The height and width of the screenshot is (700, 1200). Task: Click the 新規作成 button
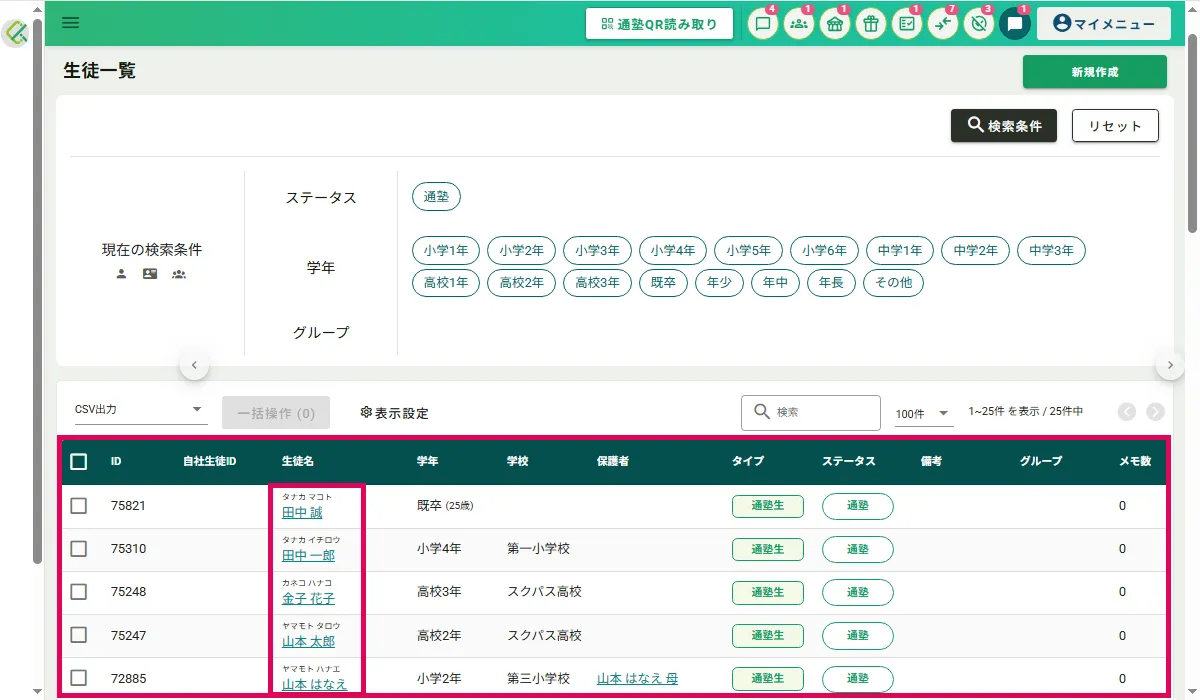(x=1095, y=72)
